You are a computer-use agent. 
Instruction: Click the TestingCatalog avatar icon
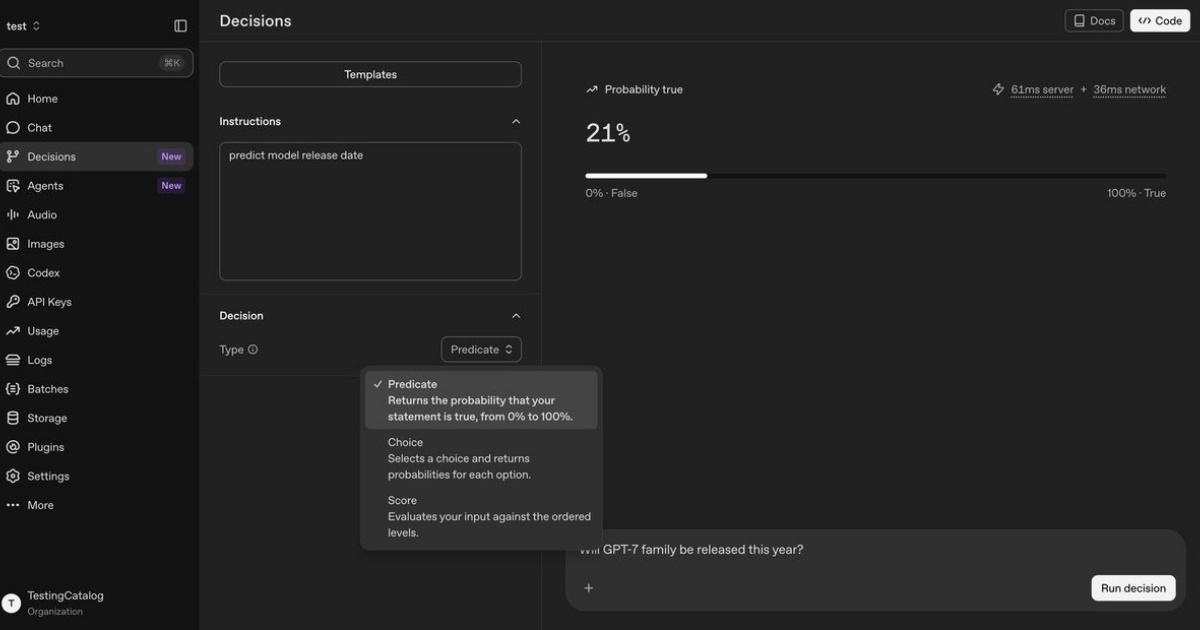point(11,603)
